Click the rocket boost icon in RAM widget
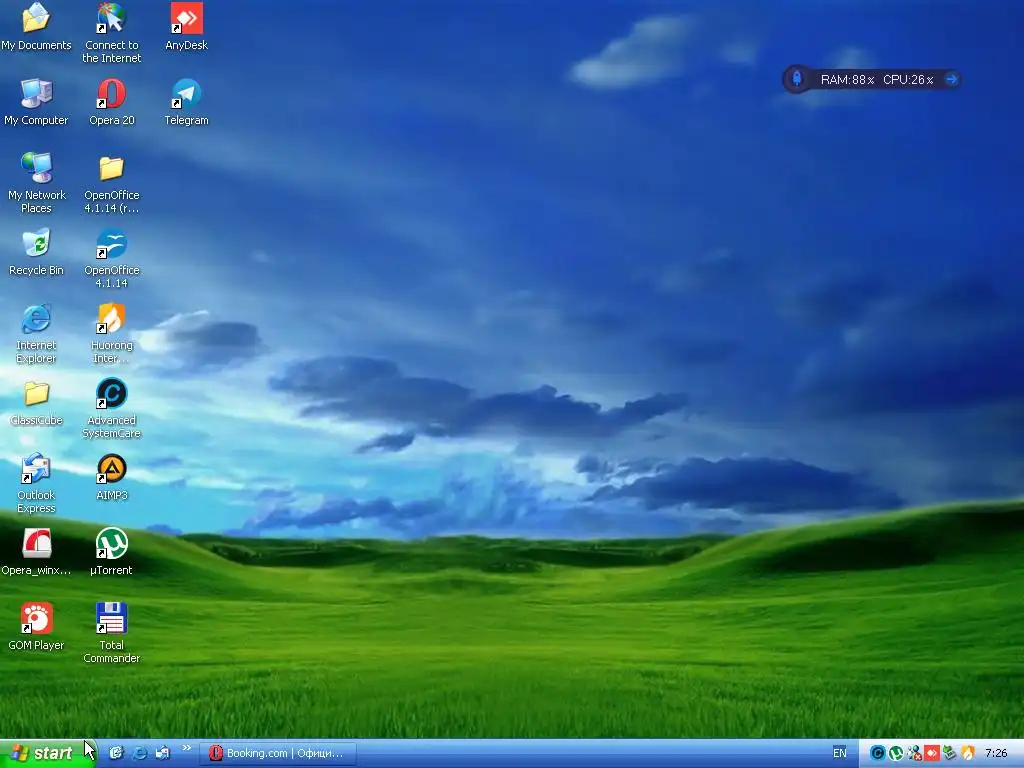The width and height of the screenshot is (1024, 768). (x=797, y=79)
